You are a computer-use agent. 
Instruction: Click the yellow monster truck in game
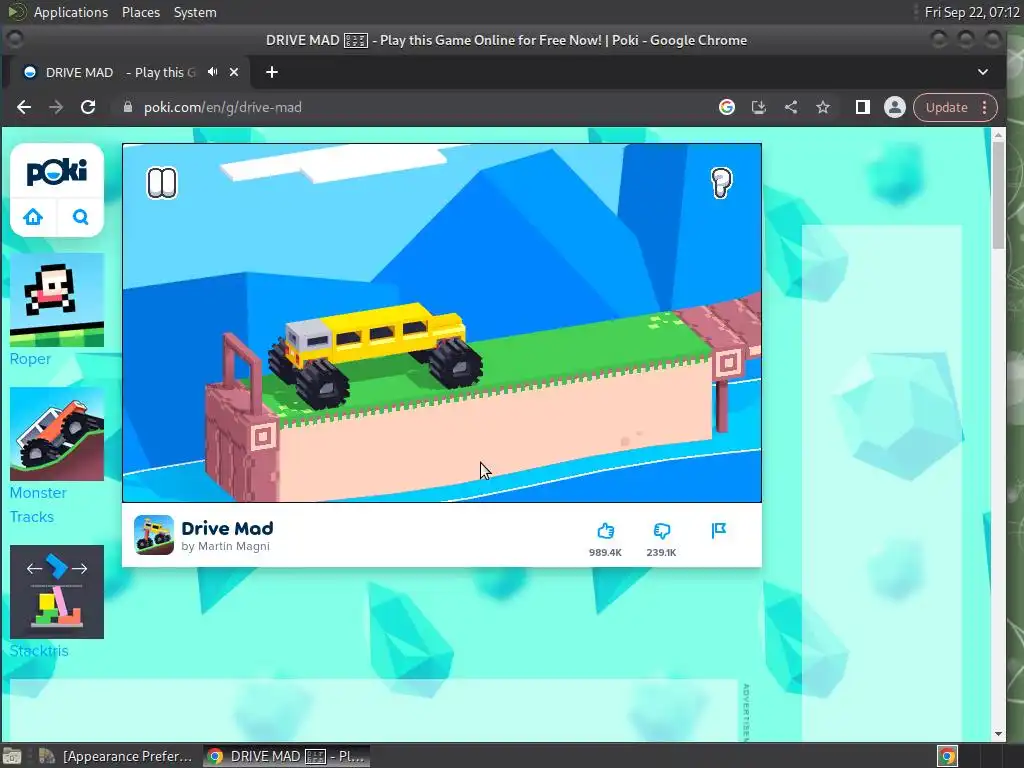pyautogui.click(x=374, y=355)
